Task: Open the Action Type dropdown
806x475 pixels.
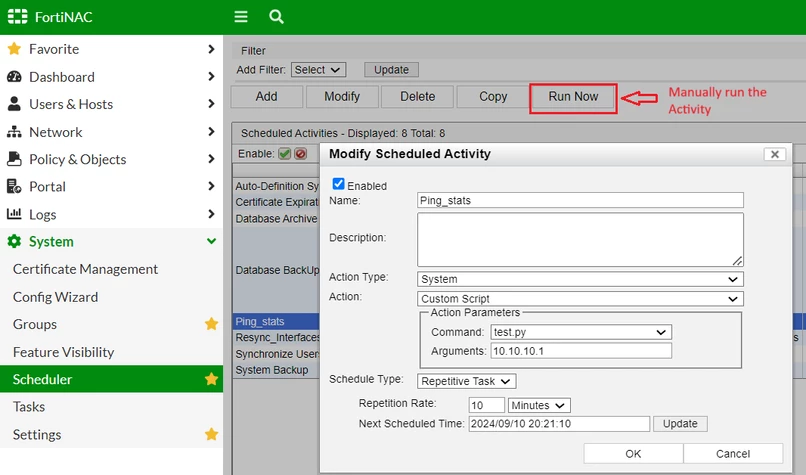Action: [580, 279]
